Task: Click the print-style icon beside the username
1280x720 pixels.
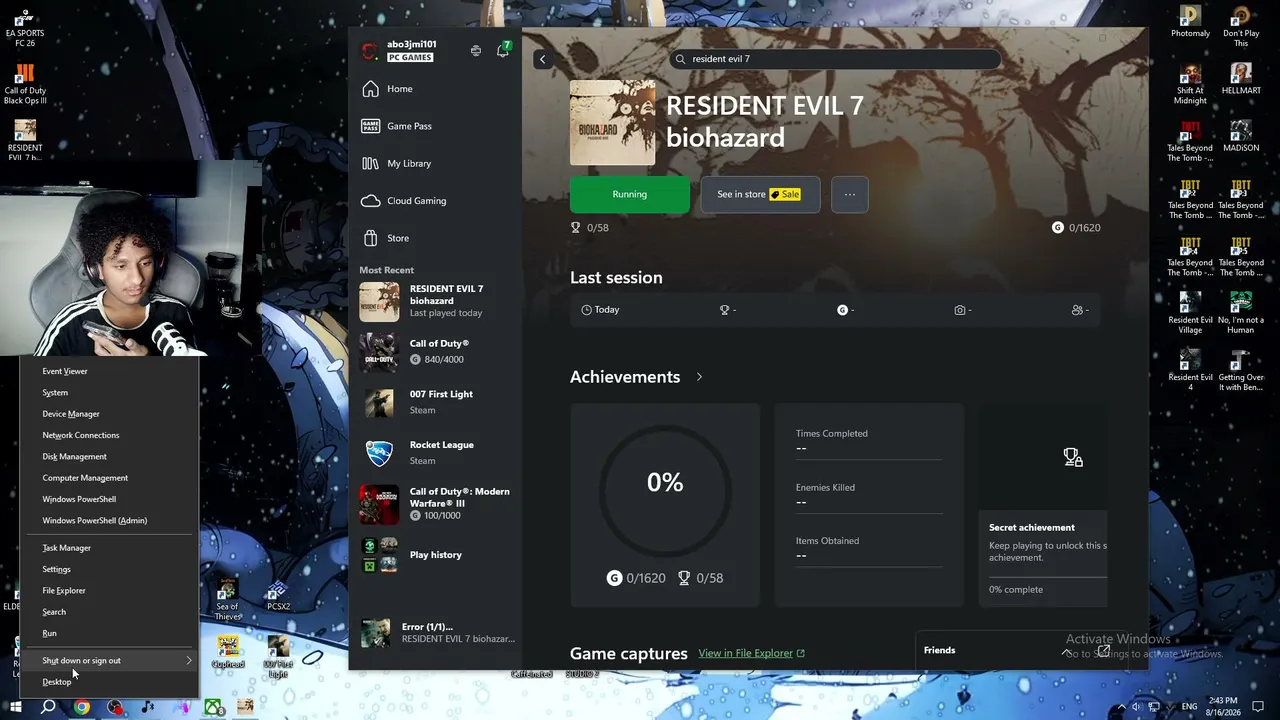Action: pyautogui.click(x=476, y=51)
